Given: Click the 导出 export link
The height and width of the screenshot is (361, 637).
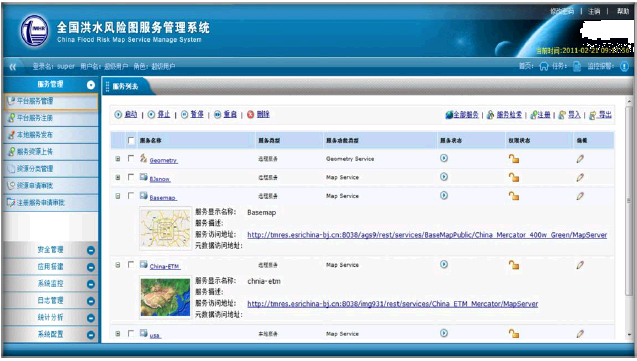Looking at the screenshot, I should tap(605, 115).
